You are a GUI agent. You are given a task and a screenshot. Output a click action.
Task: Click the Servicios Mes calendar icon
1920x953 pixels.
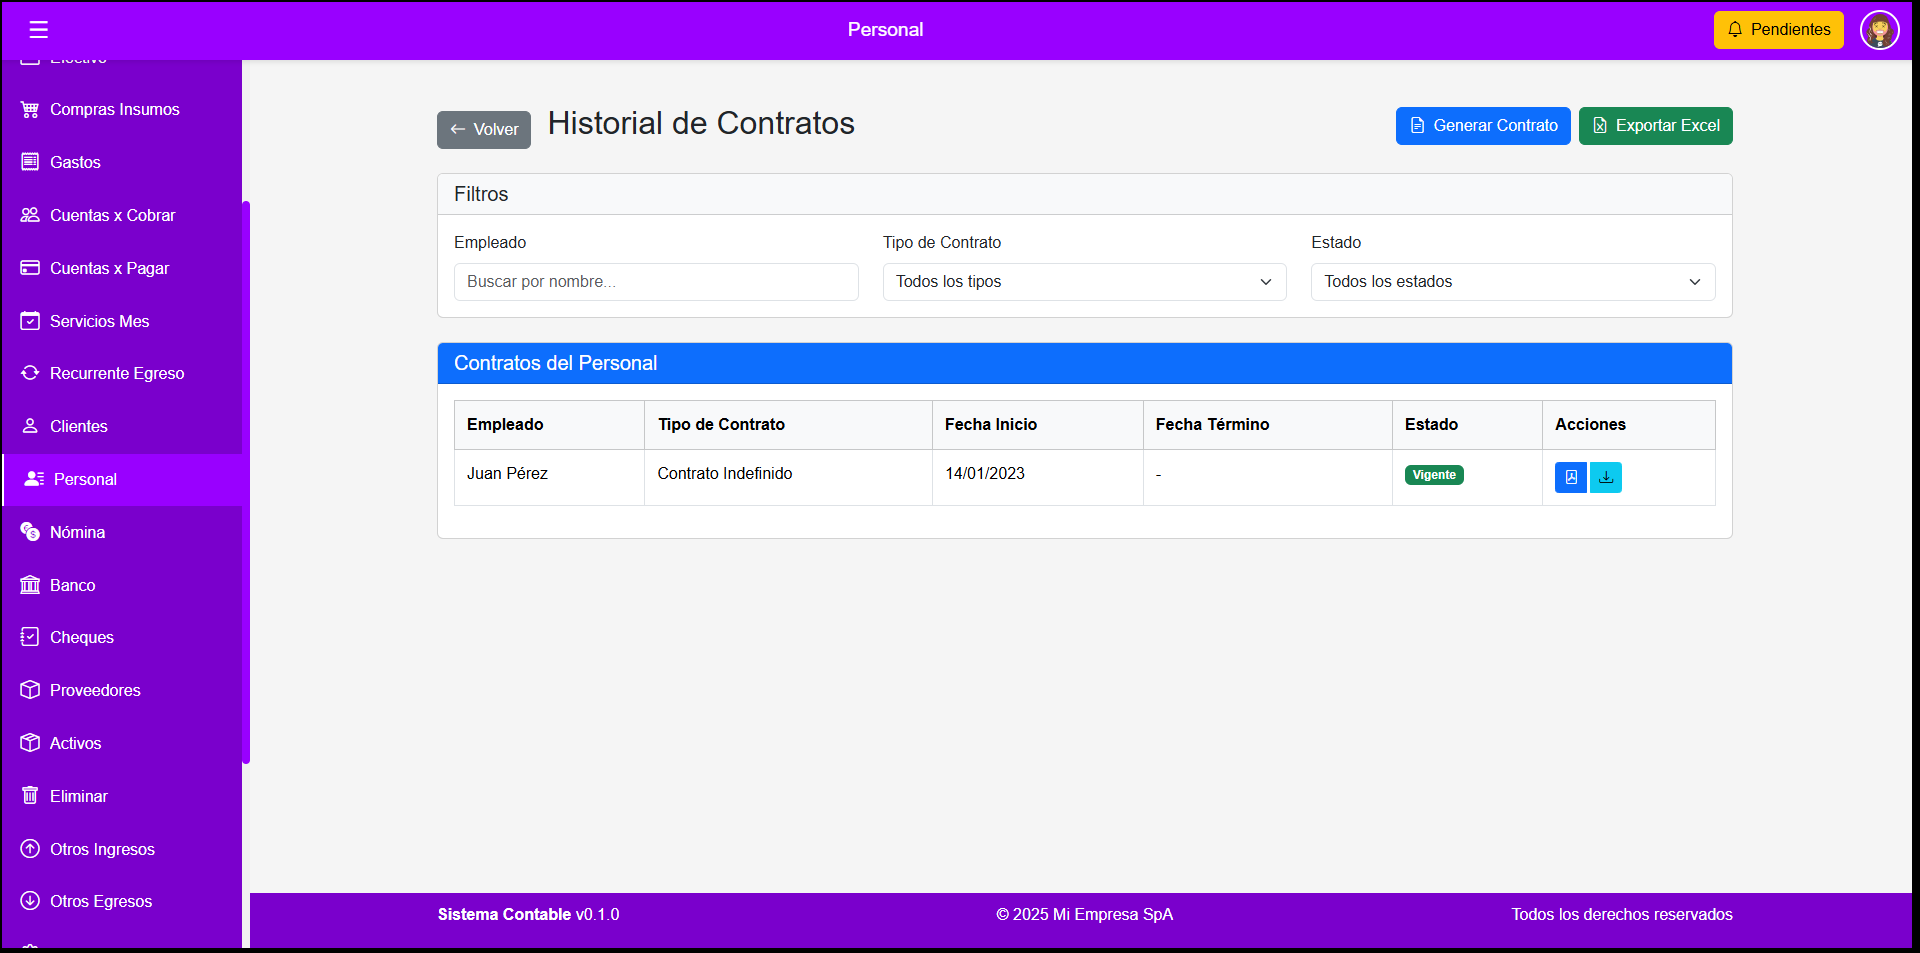pyautogui.click(x=30, y=321)
